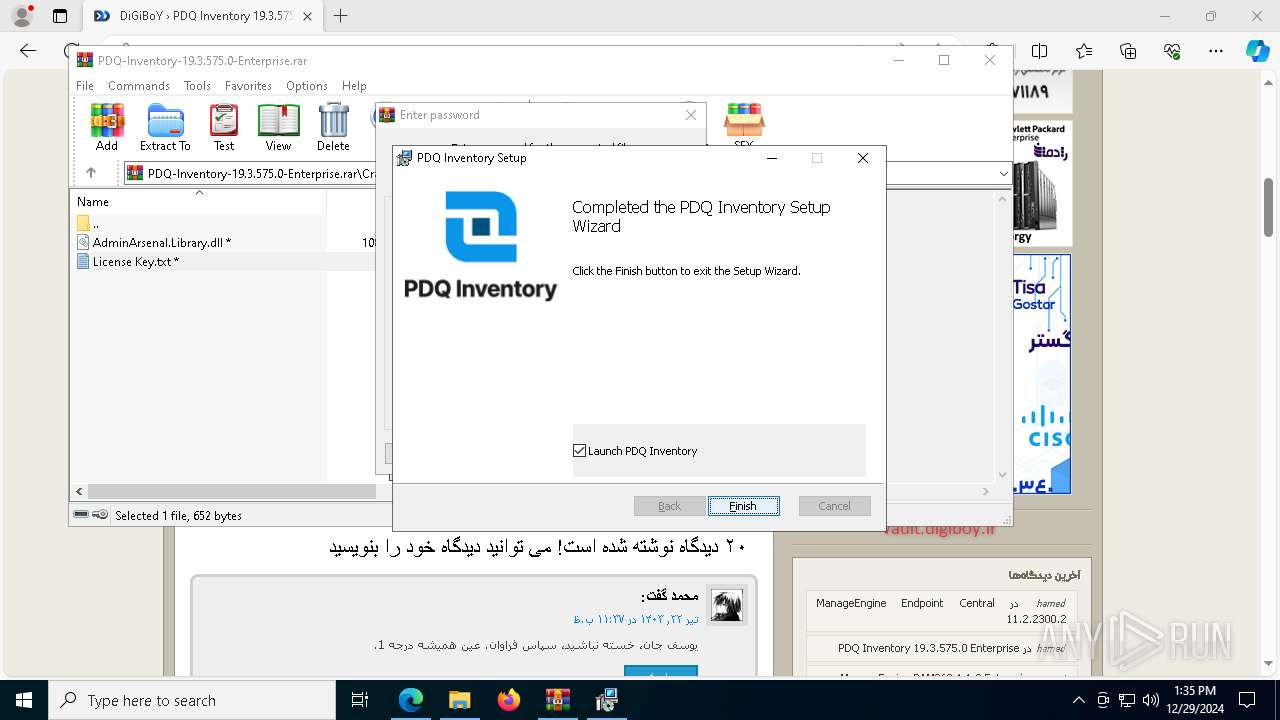Click Back in PDQ Inventory Setup
Viewport: 1280px width, 720px height.
point(669,506)
